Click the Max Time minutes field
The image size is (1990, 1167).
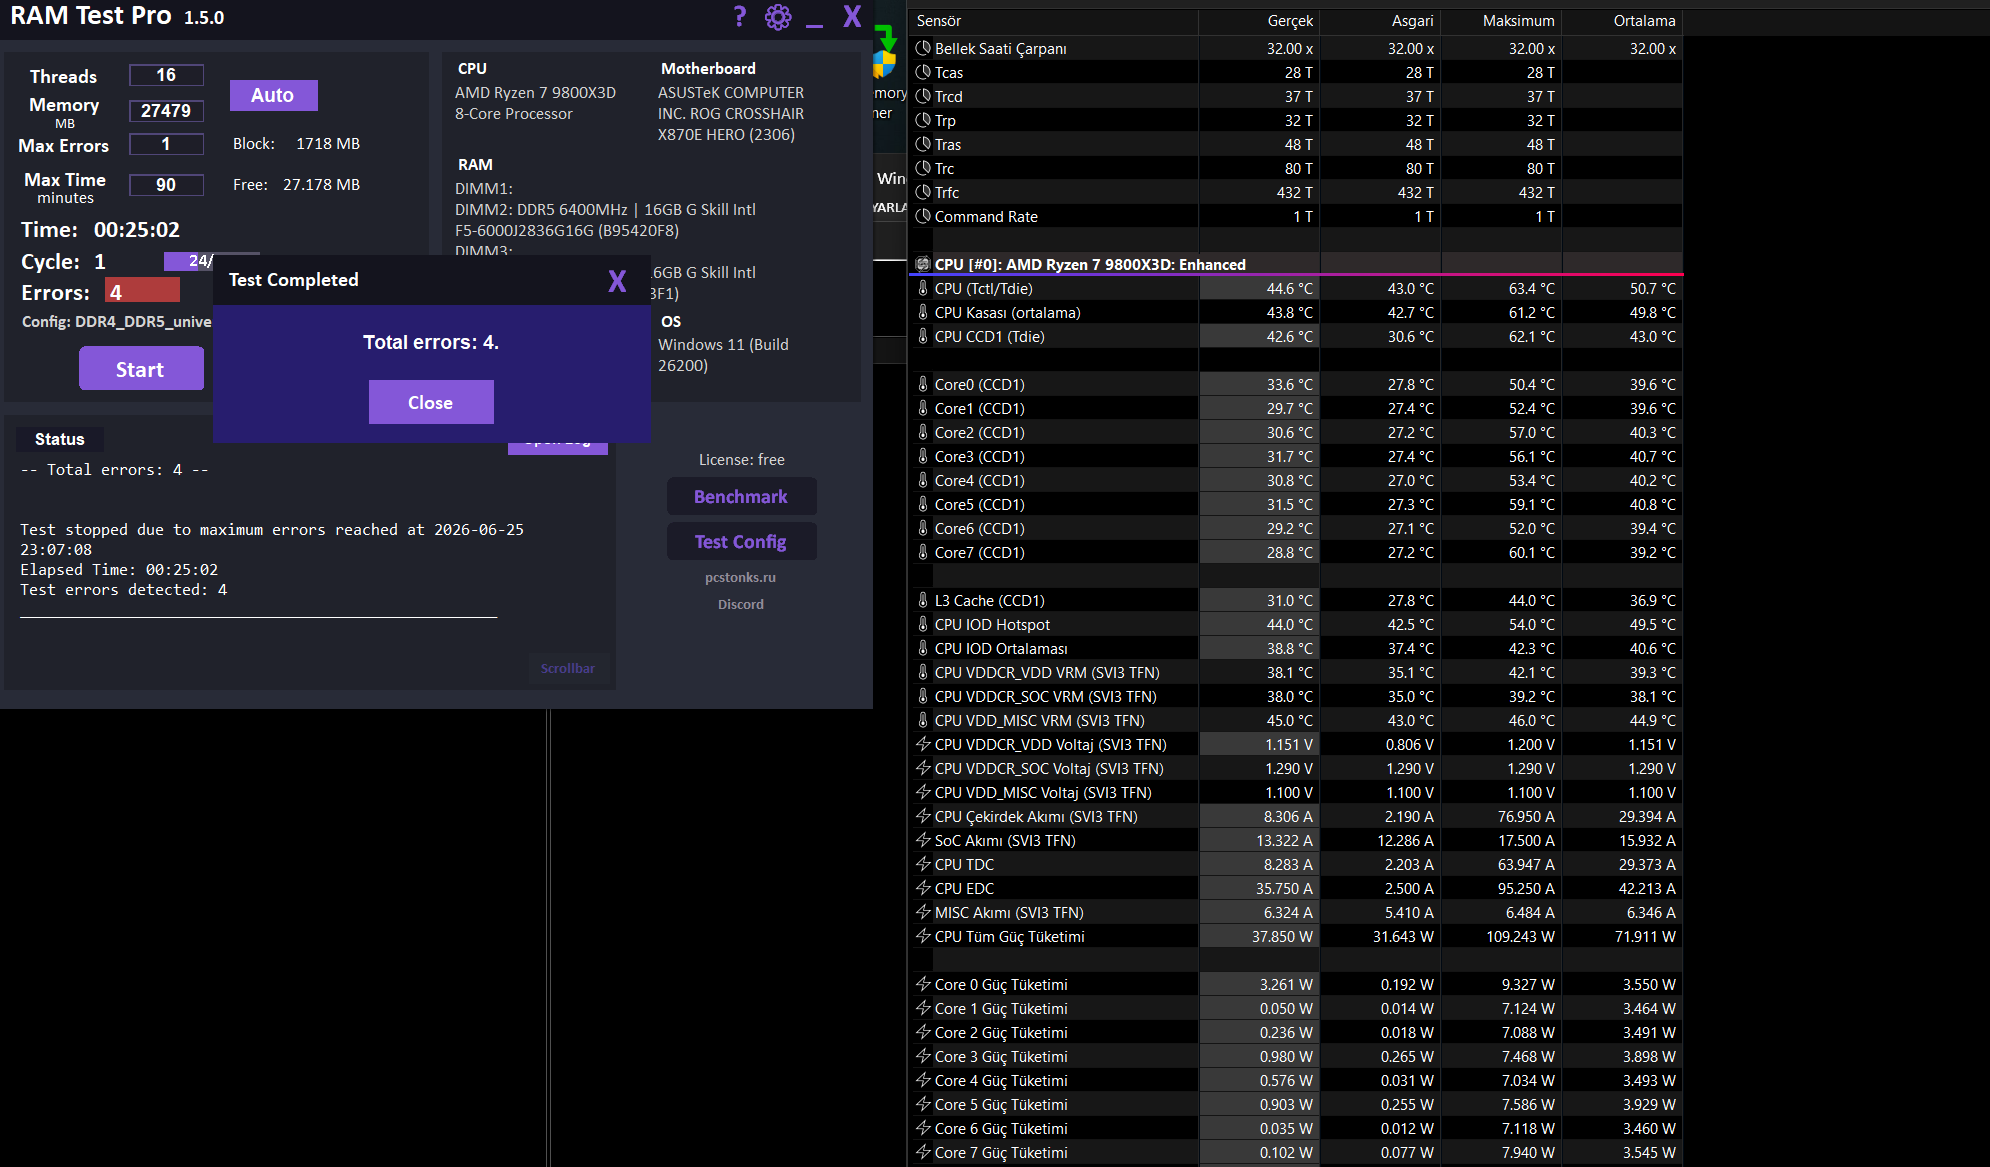click(166, 185)
